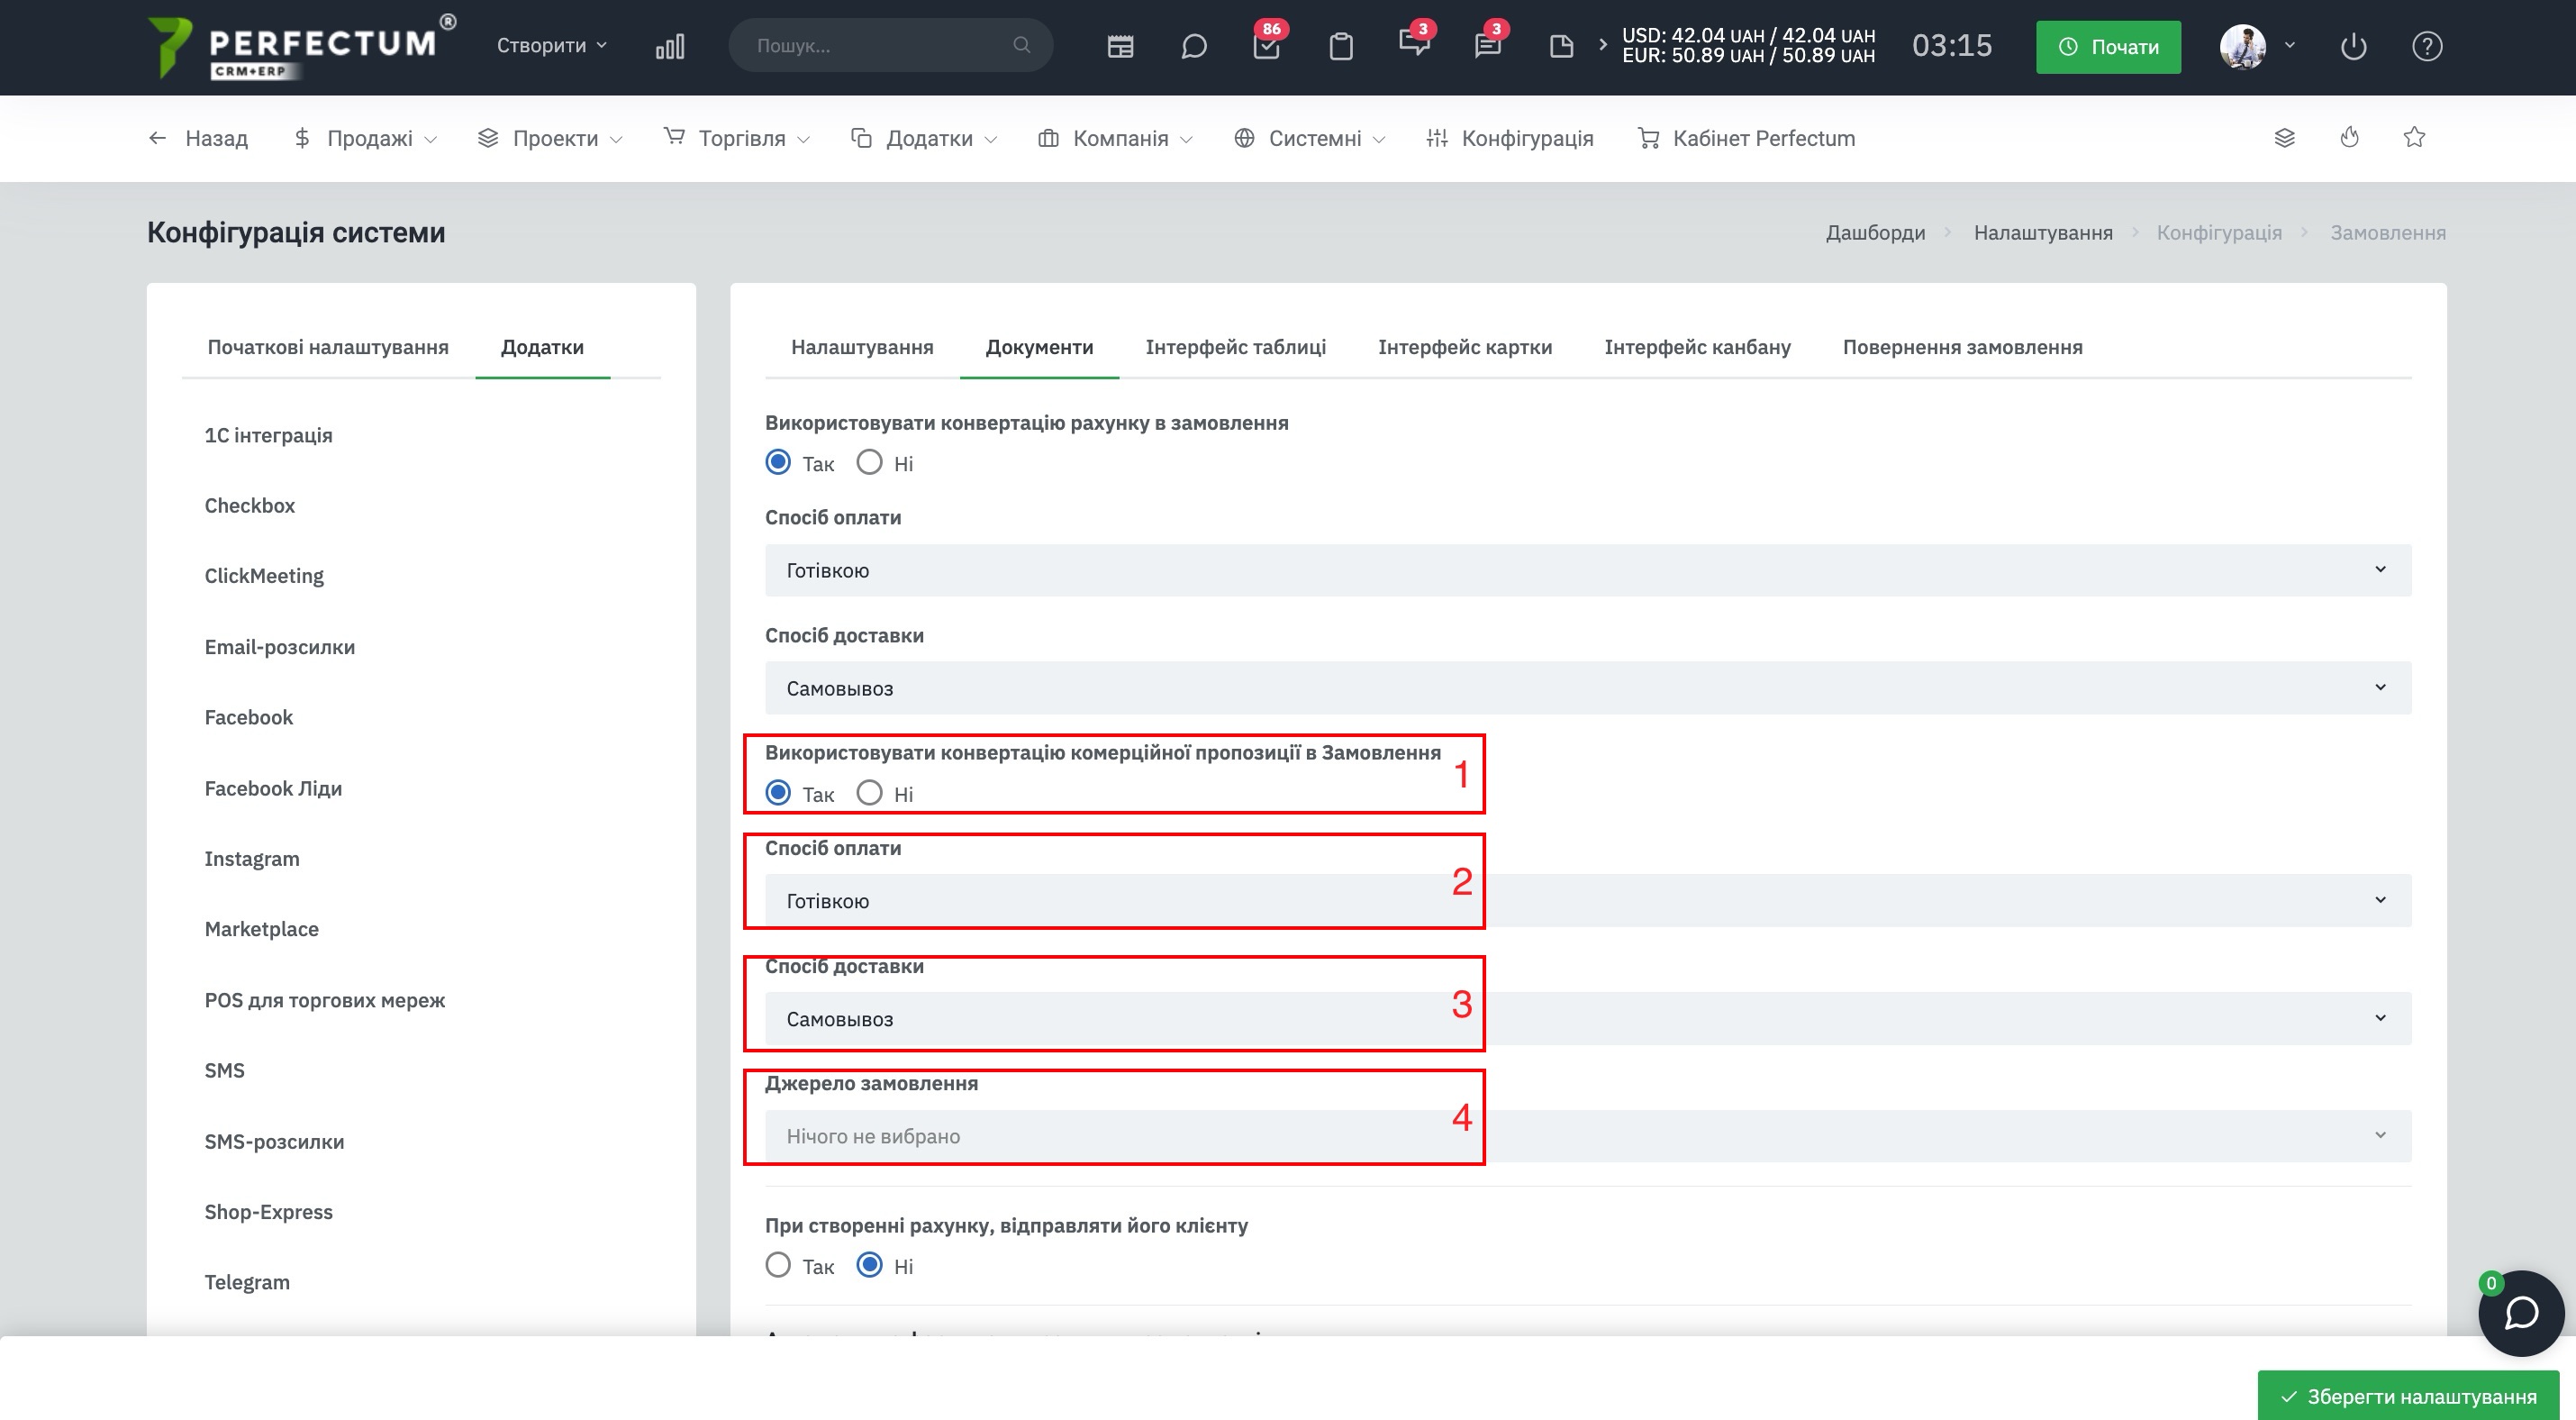Select Ні for invoice conversion to order
2576x1420 pixels.
tap(870, 462)
